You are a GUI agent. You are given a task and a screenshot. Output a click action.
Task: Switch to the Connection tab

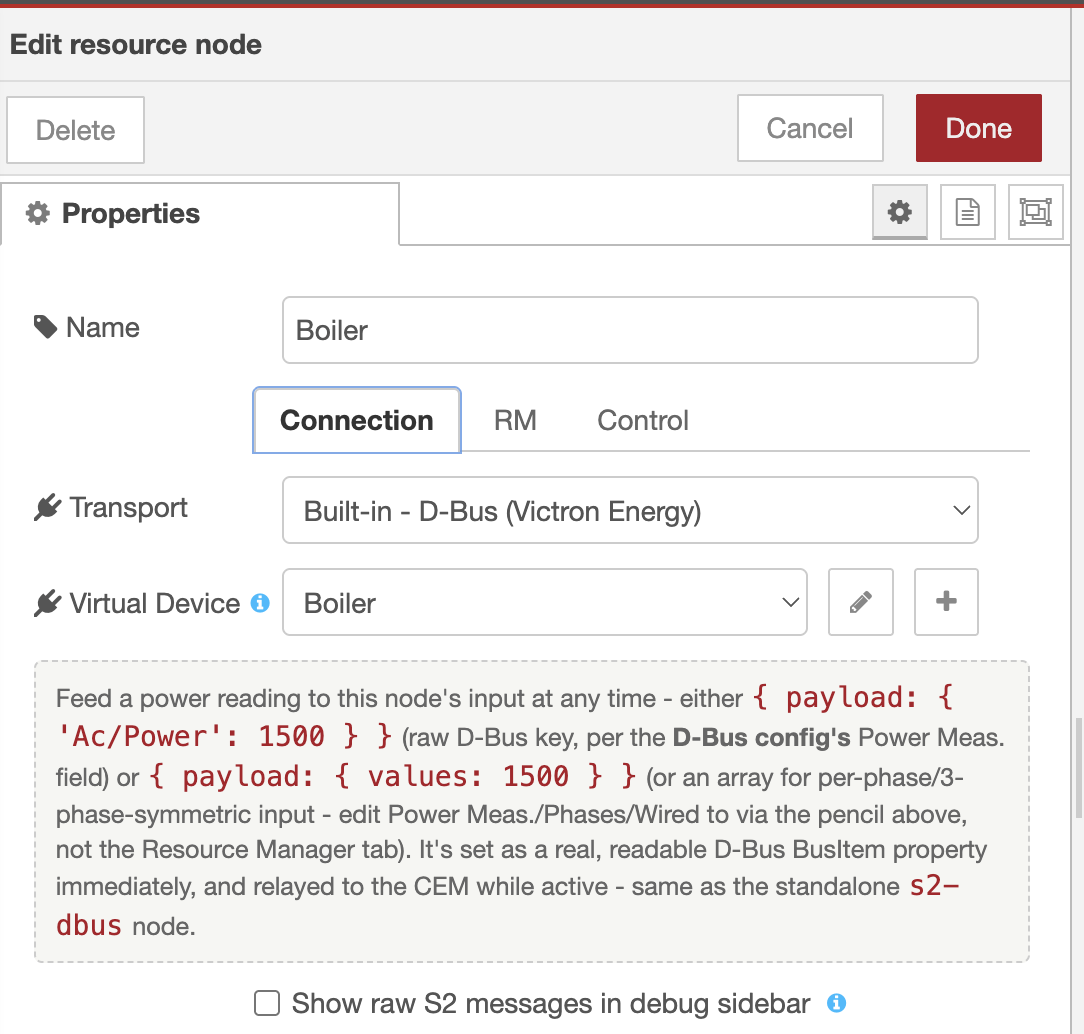(357, 420)
